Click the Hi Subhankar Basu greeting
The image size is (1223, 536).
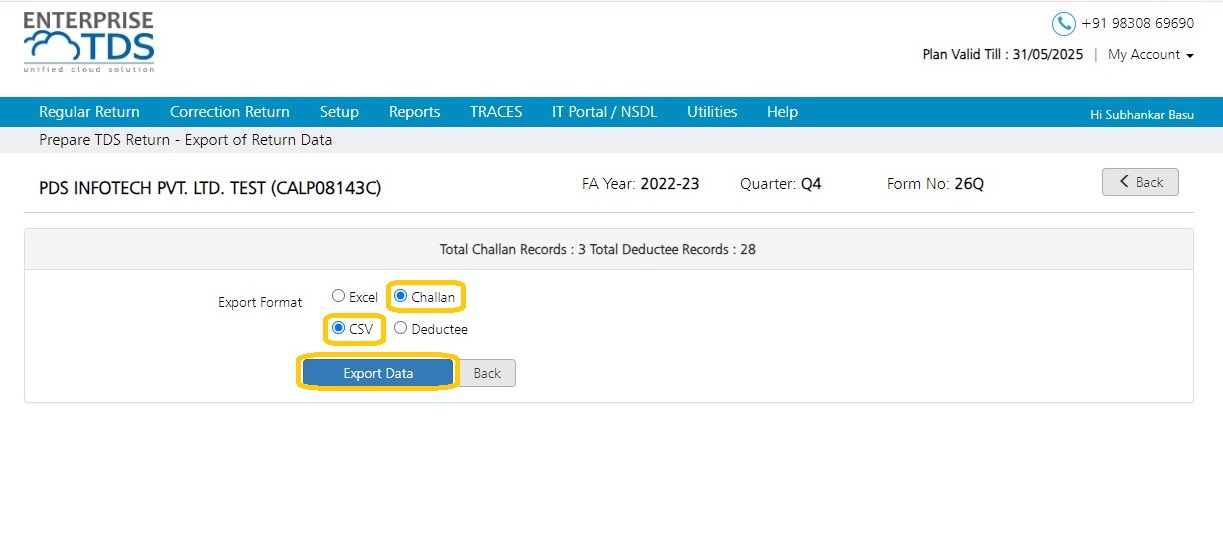pos(1142,115)
